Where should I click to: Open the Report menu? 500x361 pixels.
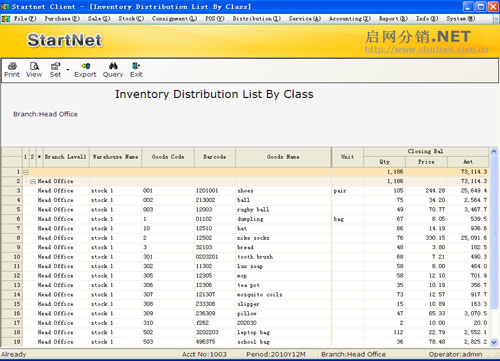393,19
